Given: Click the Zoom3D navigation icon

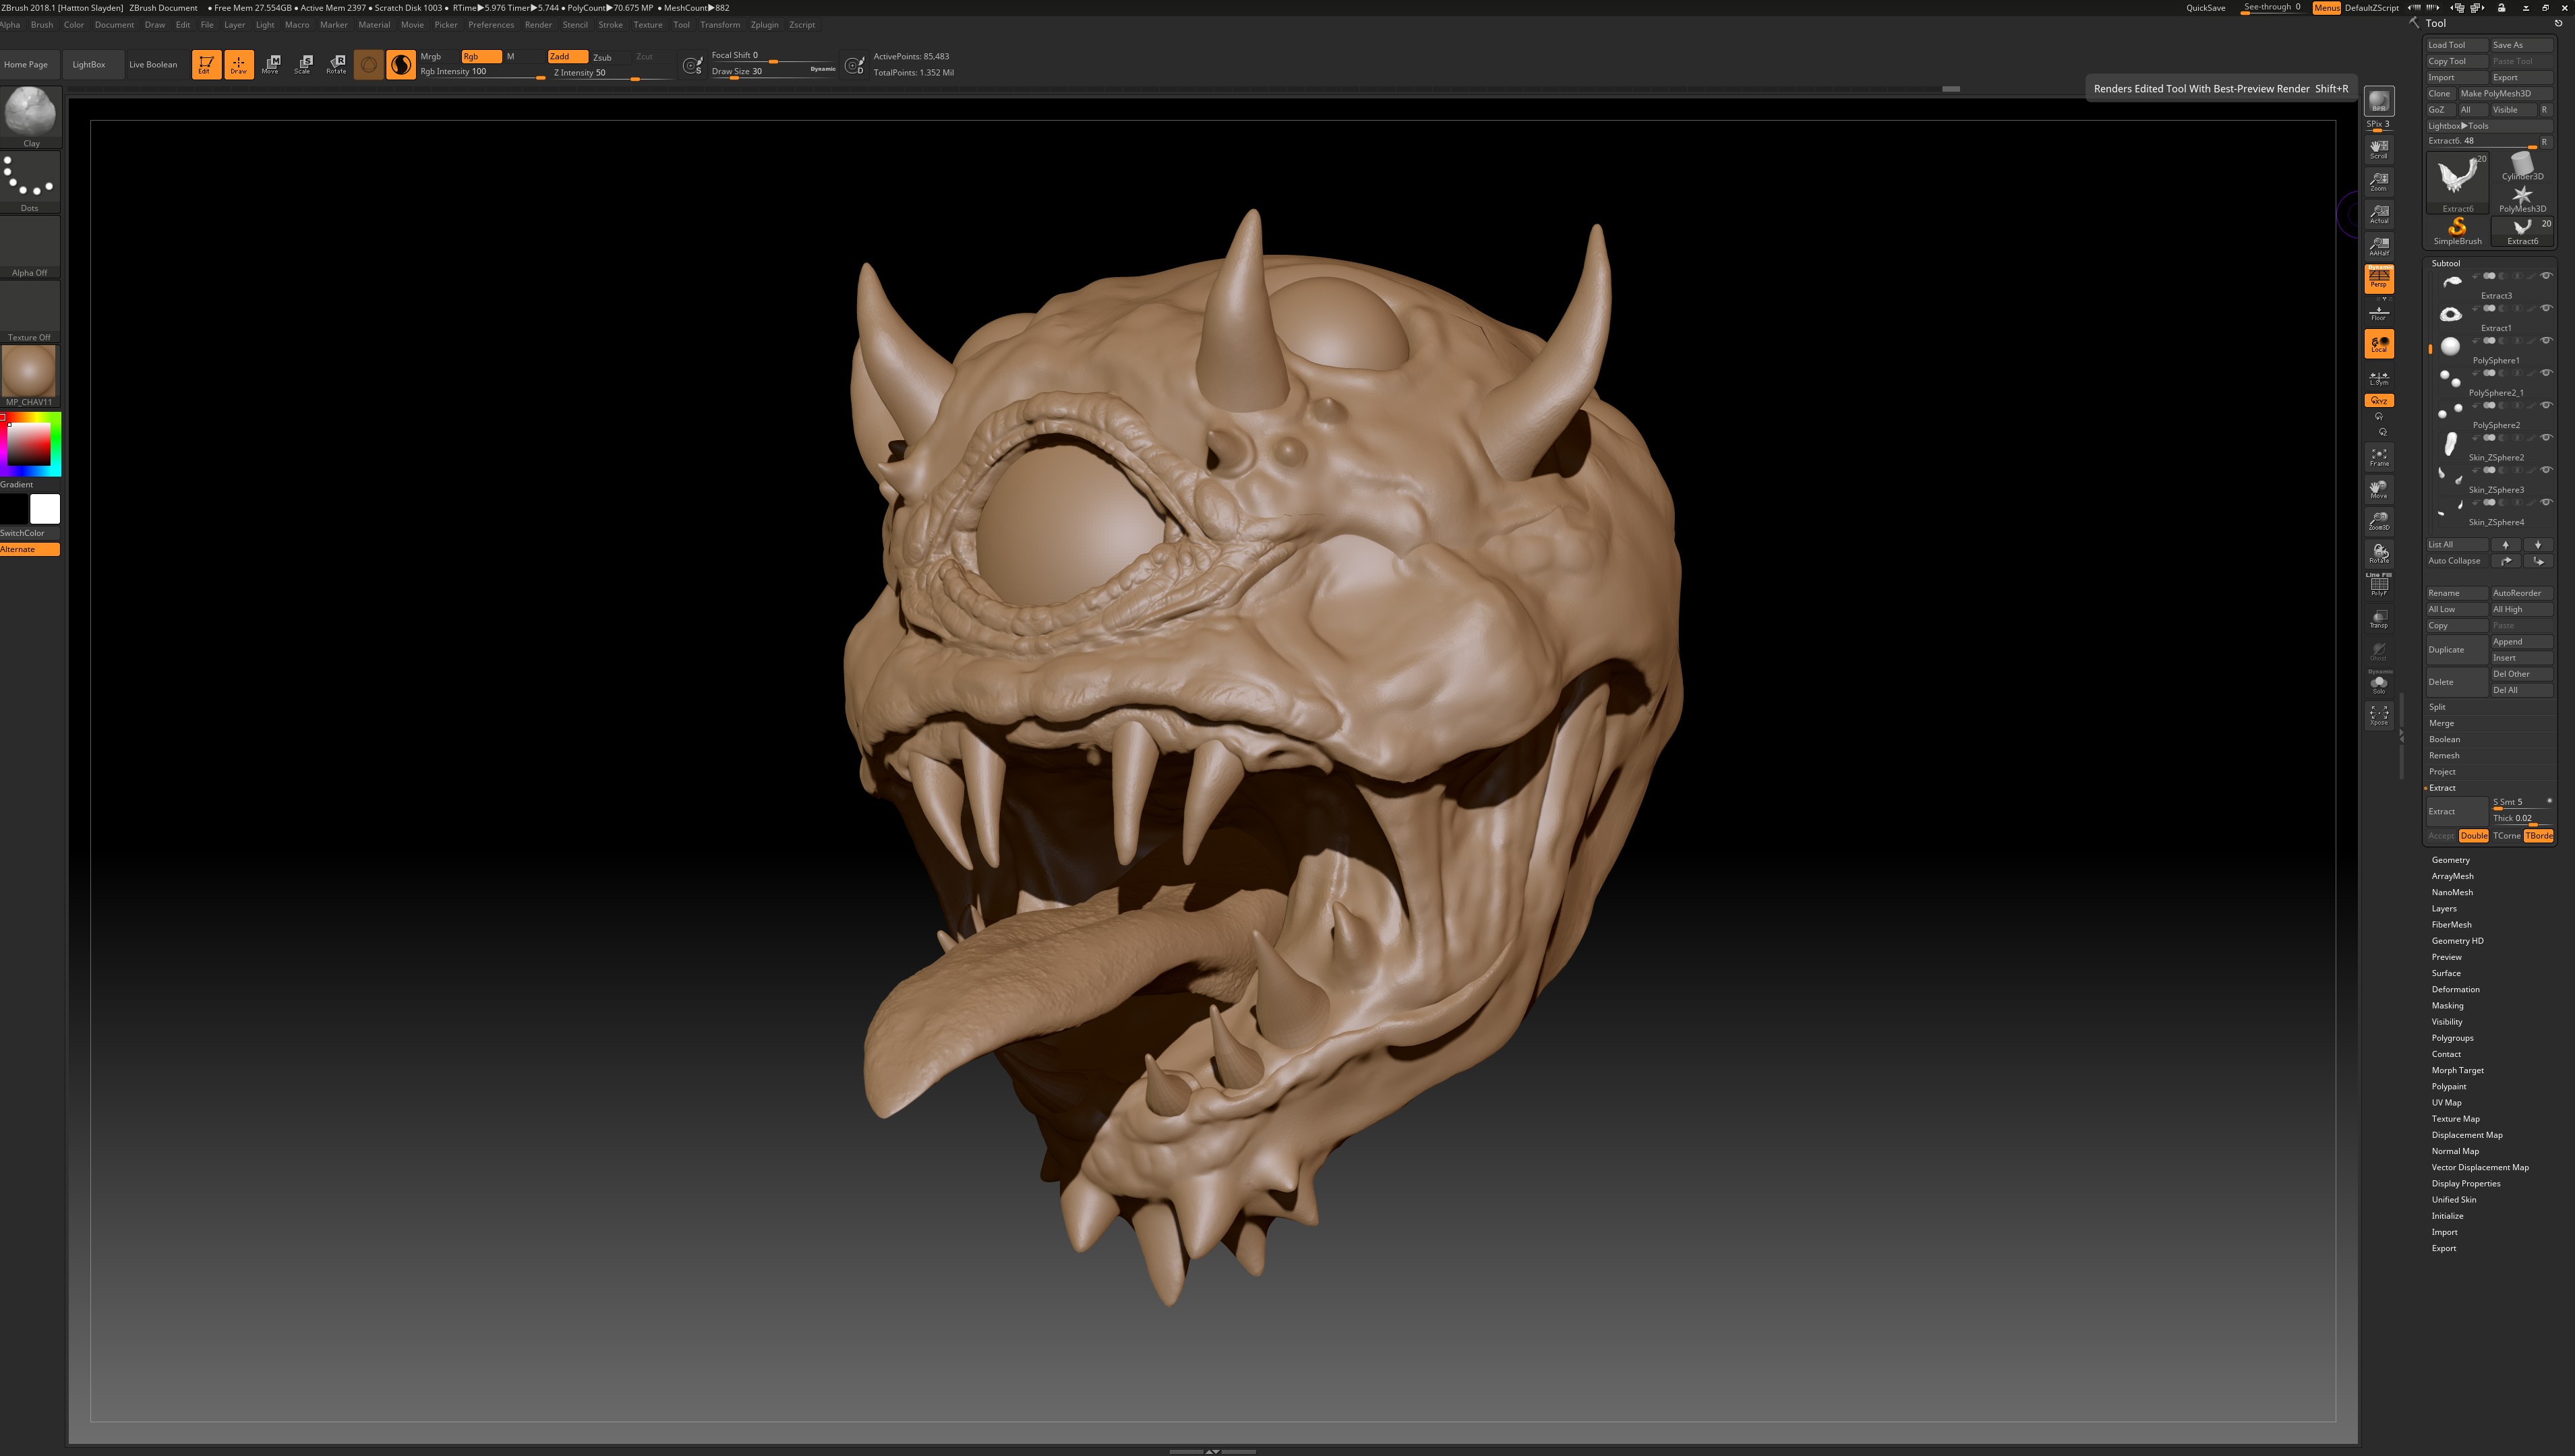Looking at the screenshot, I should (2378, 521).
